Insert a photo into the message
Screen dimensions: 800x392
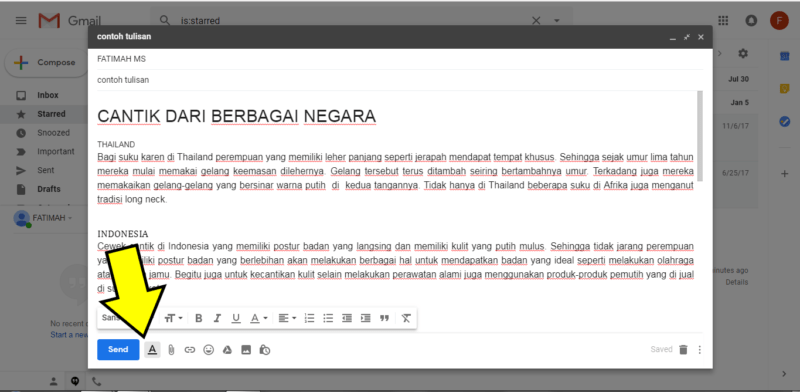(246, 350)
